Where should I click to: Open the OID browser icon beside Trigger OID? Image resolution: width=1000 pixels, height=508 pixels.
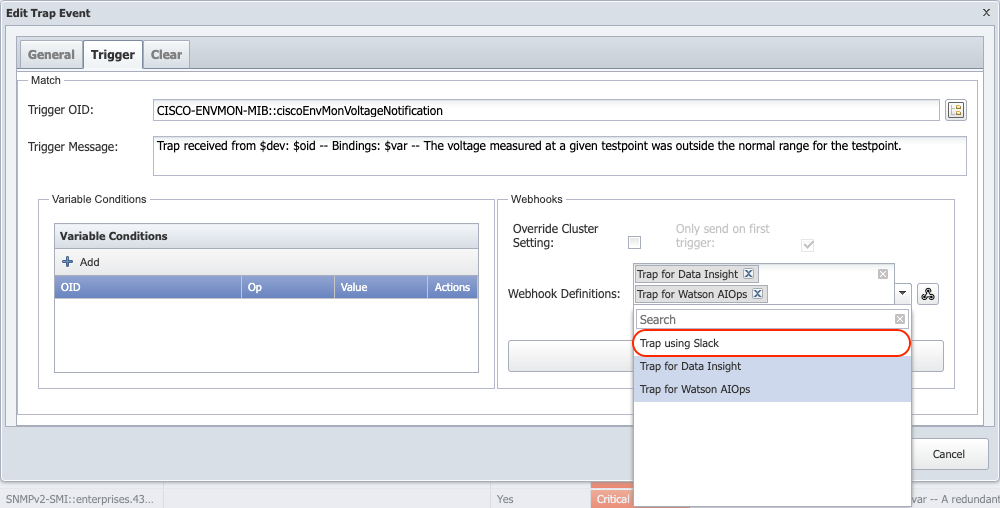pos(955,110)
